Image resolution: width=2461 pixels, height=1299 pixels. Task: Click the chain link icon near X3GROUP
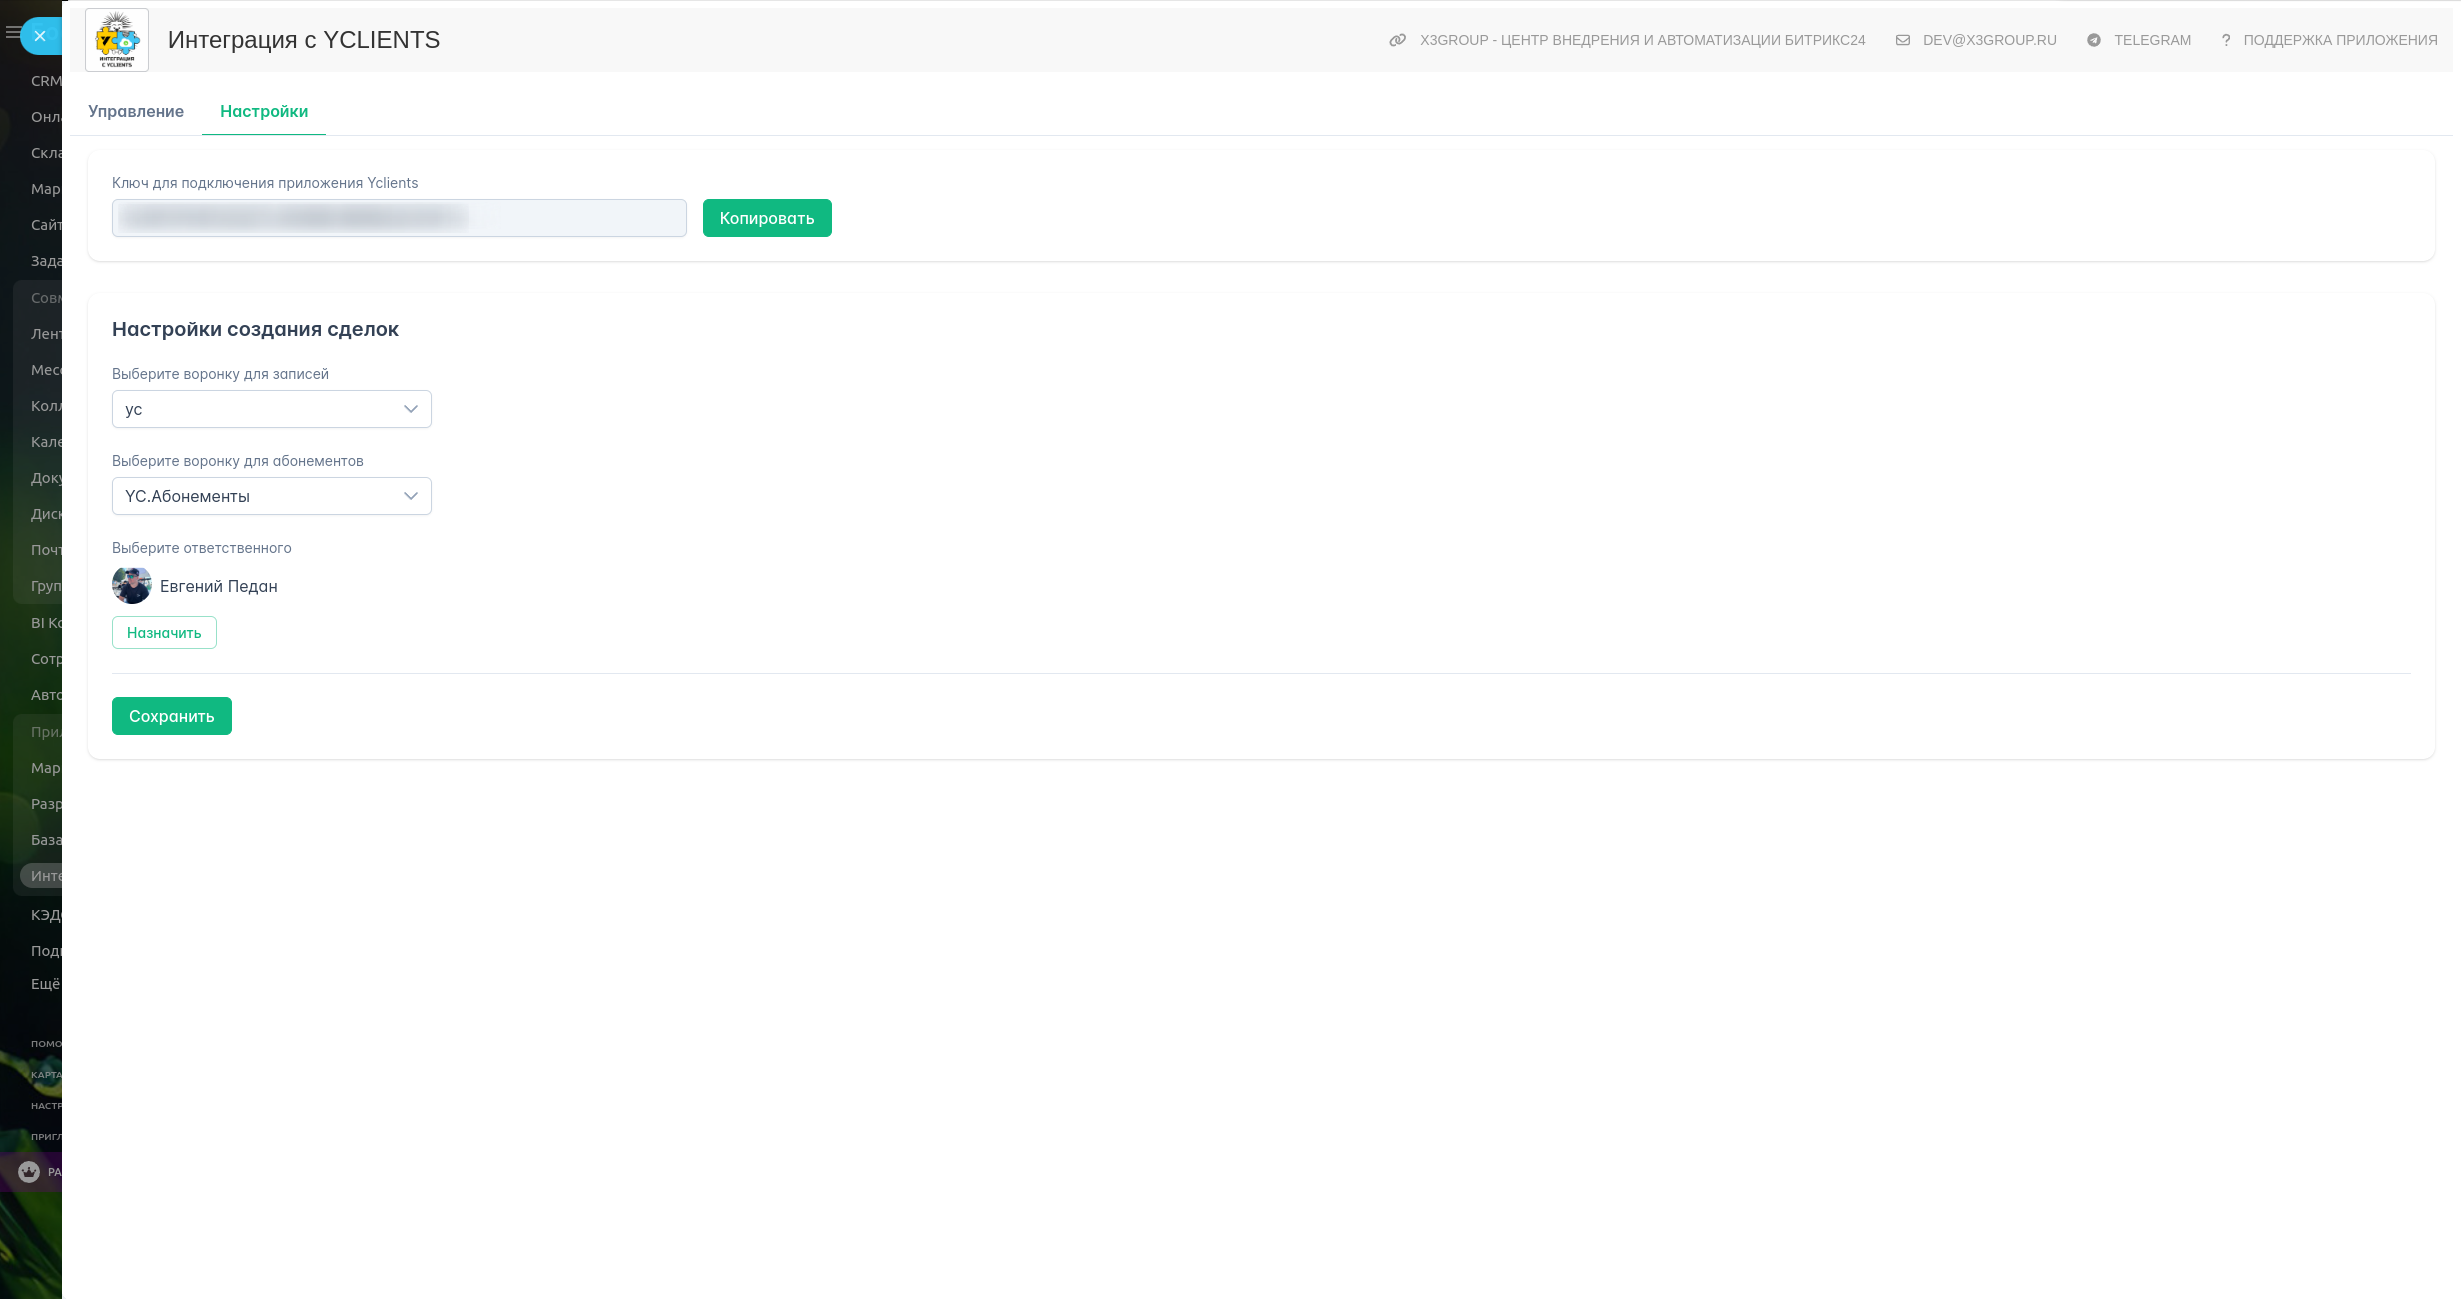coord(1397,40)
